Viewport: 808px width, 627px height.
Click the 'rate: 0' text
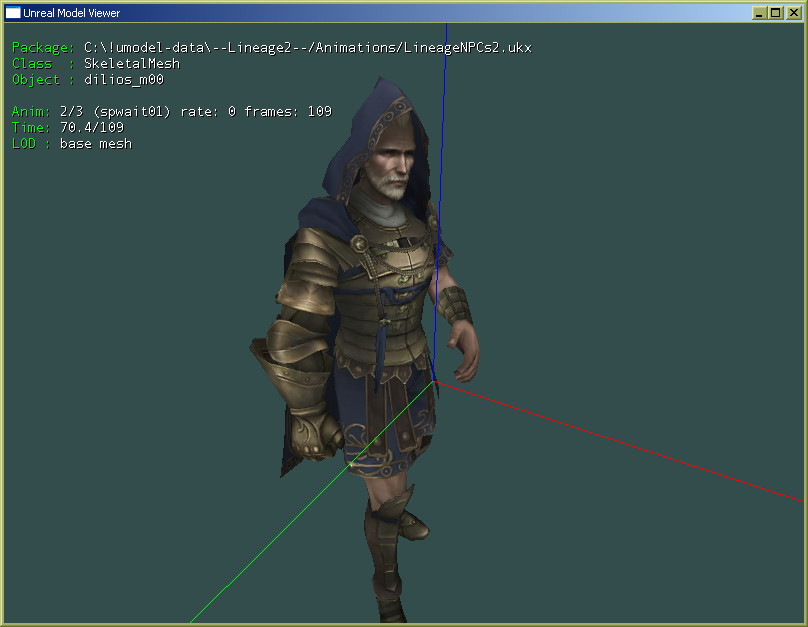coord(208,111)
